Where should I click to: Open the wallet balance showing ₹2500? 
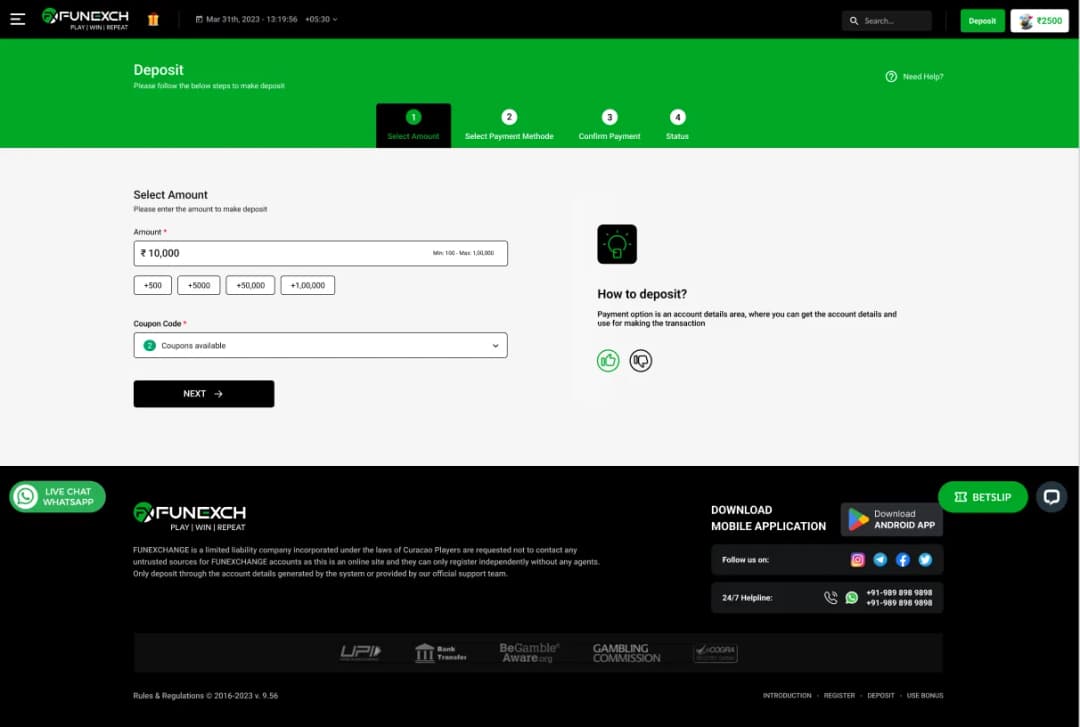pos(1038,19)
